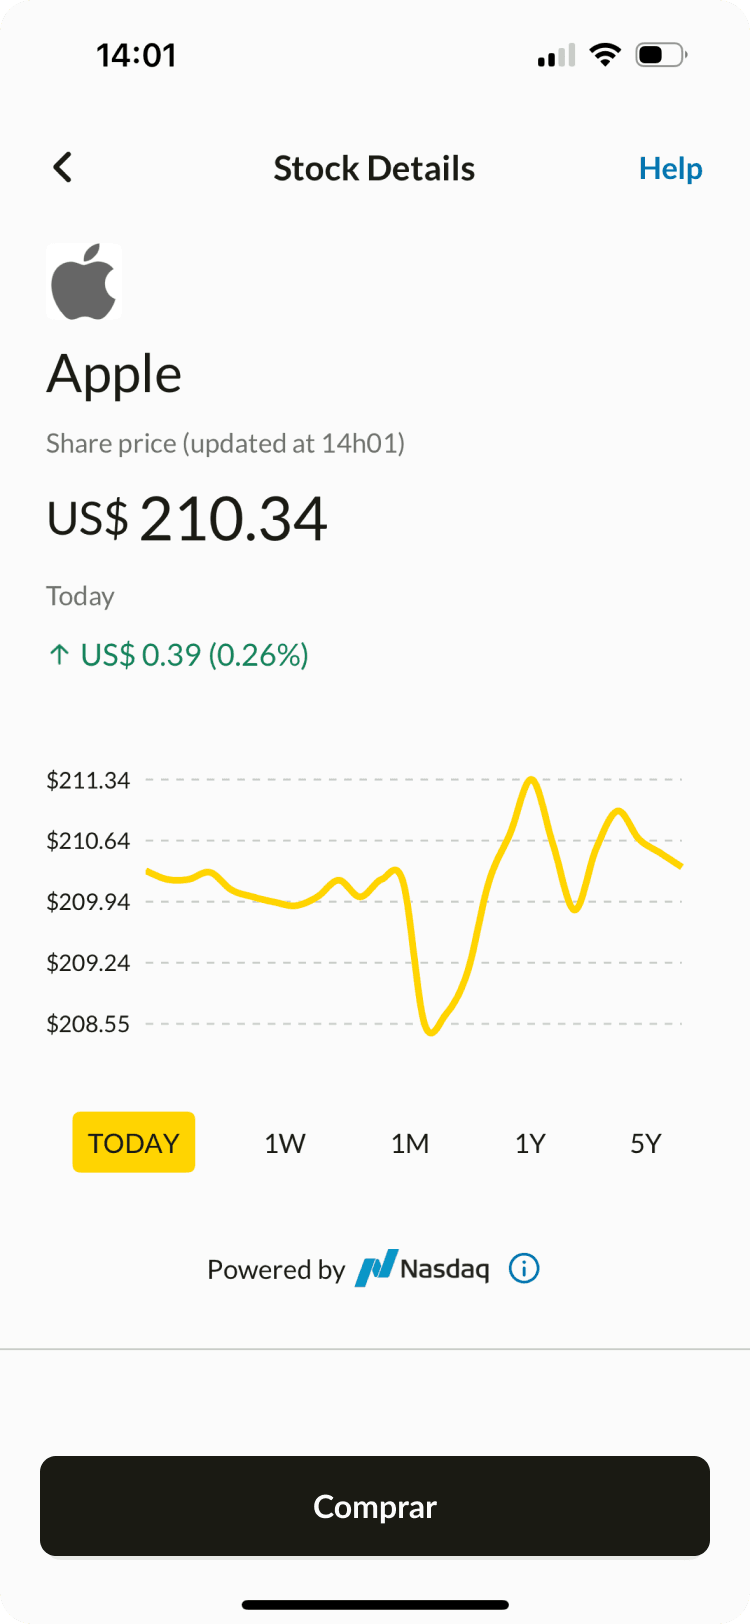This screenshot has width=750, height=1624.
Task: Tap the cellular signal bars icon
Action: click(556, 55)
